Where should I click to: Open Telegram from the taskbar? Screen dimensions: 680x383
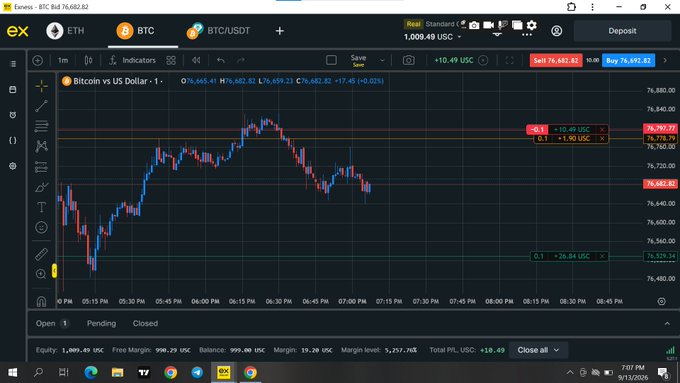click(197, 373)
